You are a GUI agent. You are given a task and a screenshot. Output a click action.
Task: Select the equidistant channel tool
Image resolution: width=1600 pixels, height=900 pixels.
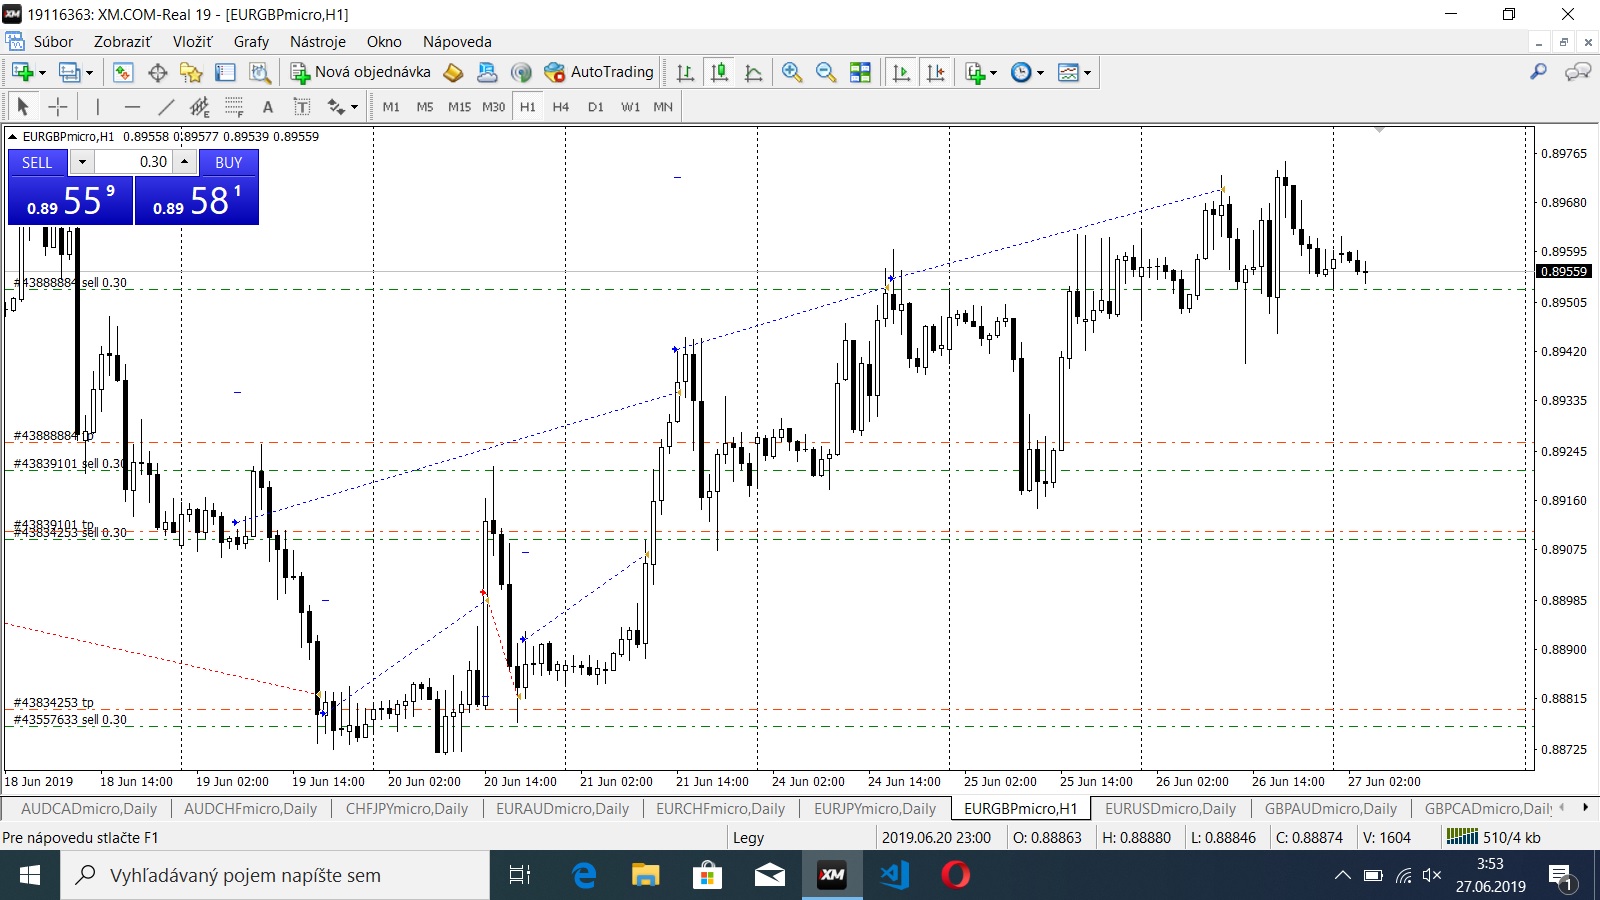[200, 106]
